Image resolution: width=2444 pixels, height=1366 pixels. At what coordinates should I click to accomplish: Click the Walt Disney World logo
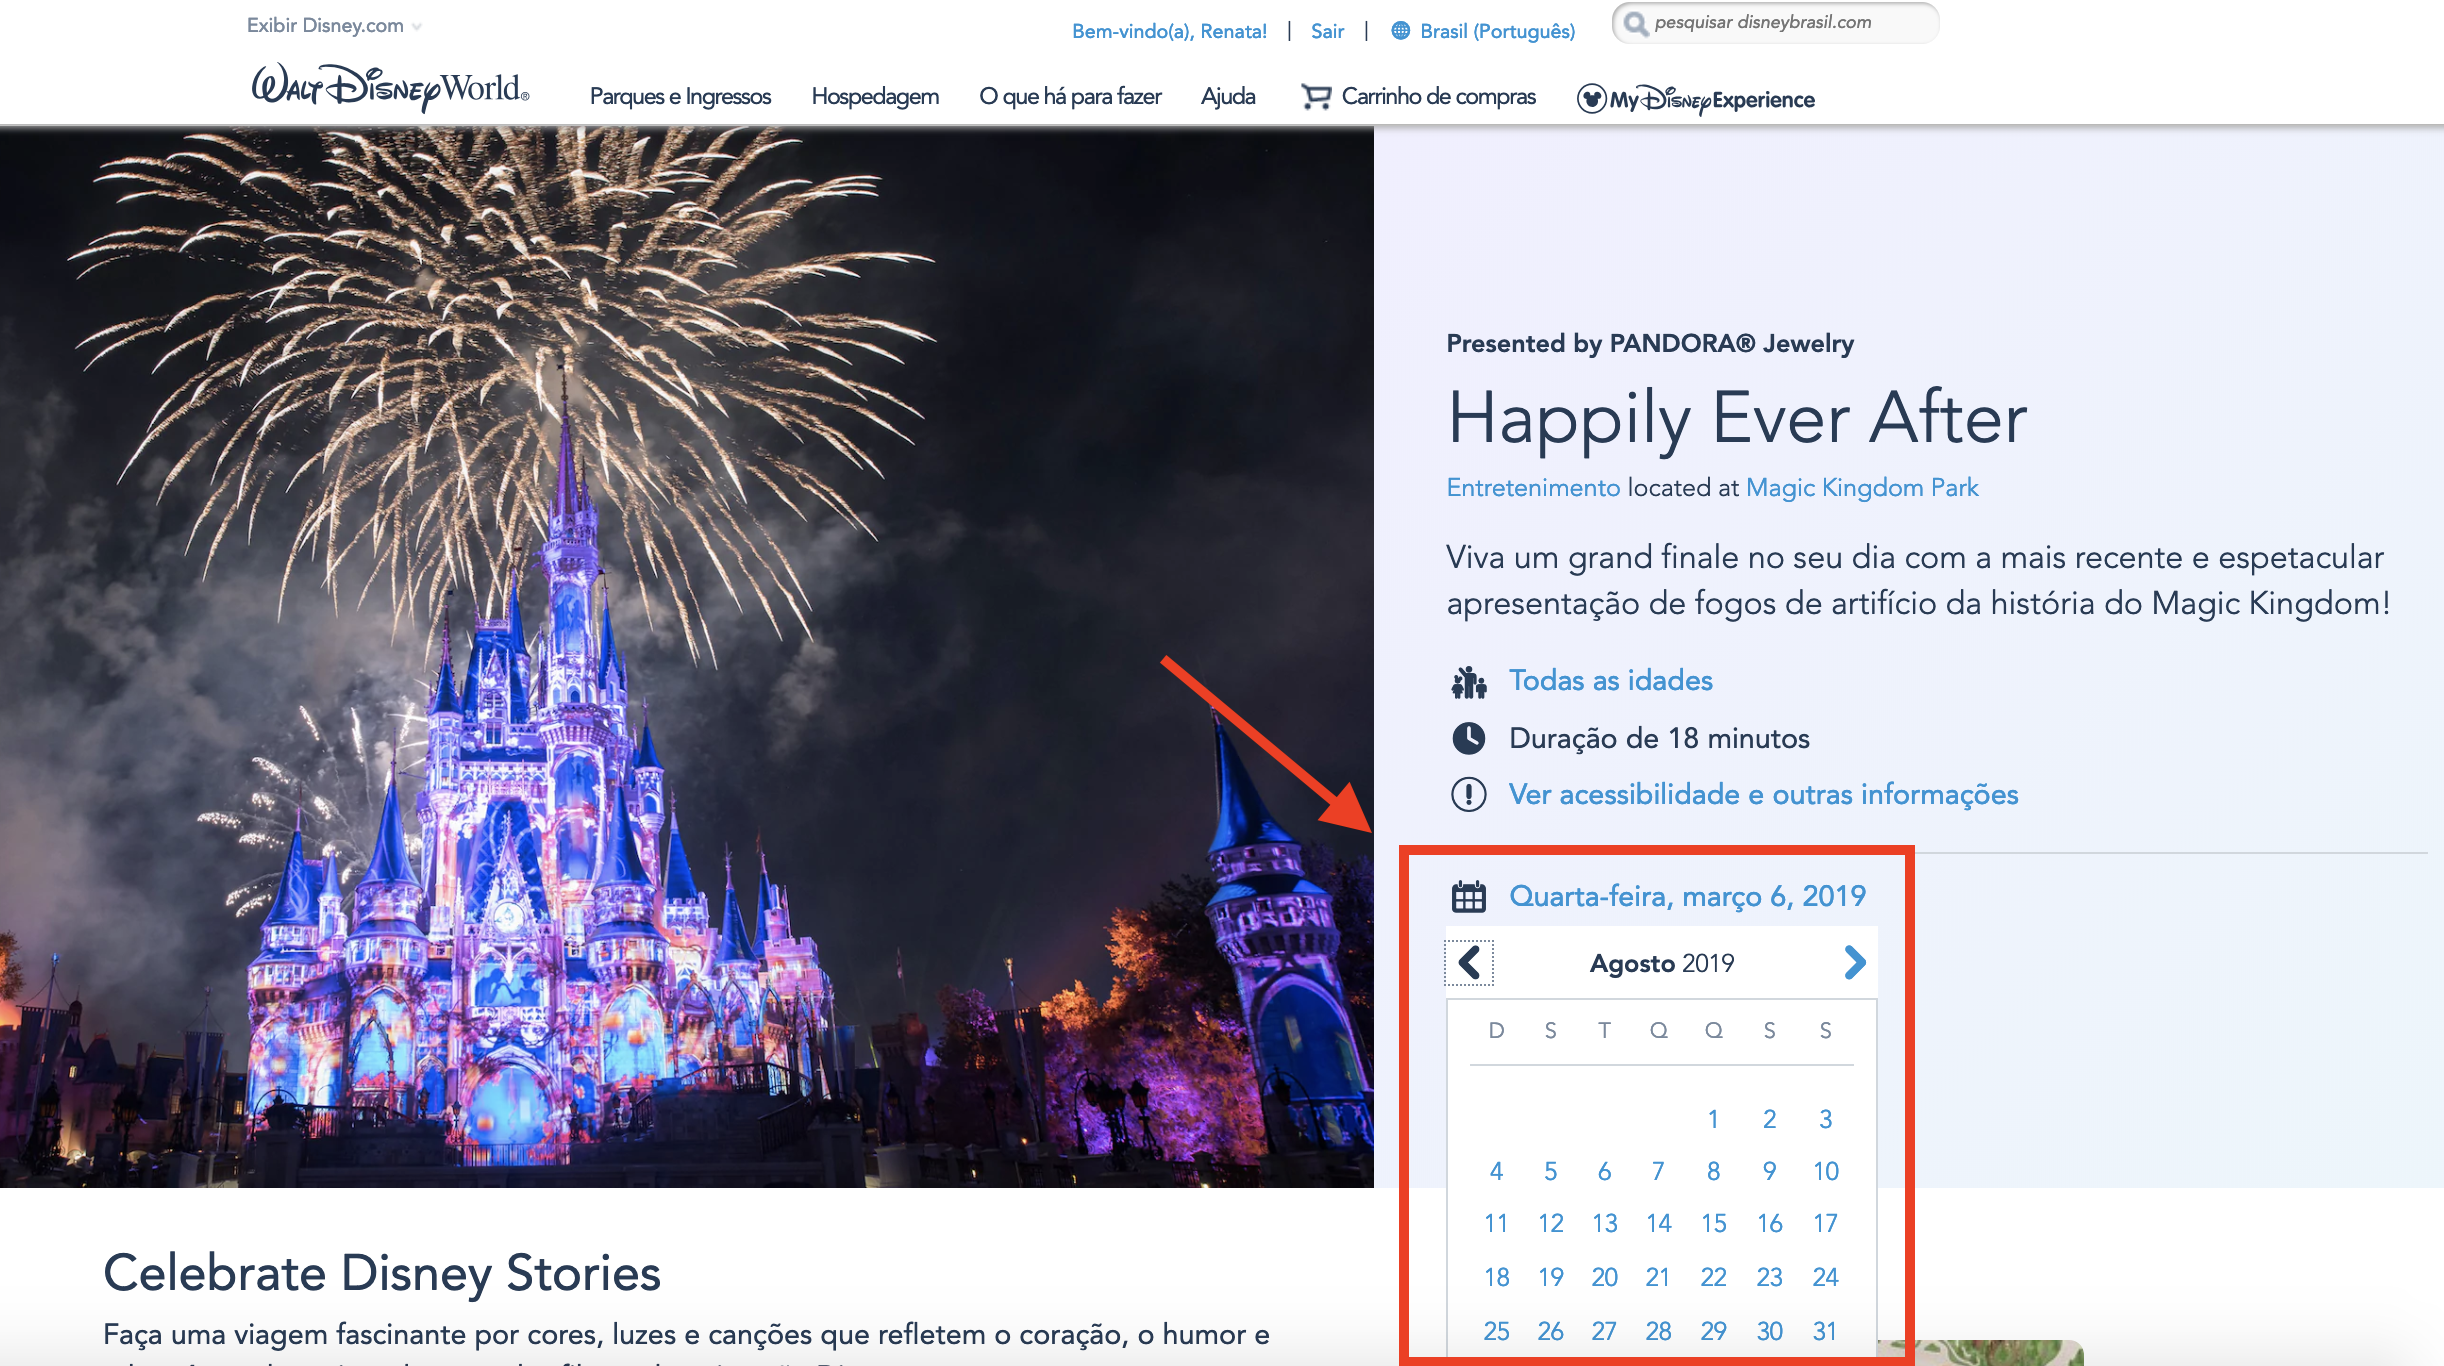[x=390, y=88]
